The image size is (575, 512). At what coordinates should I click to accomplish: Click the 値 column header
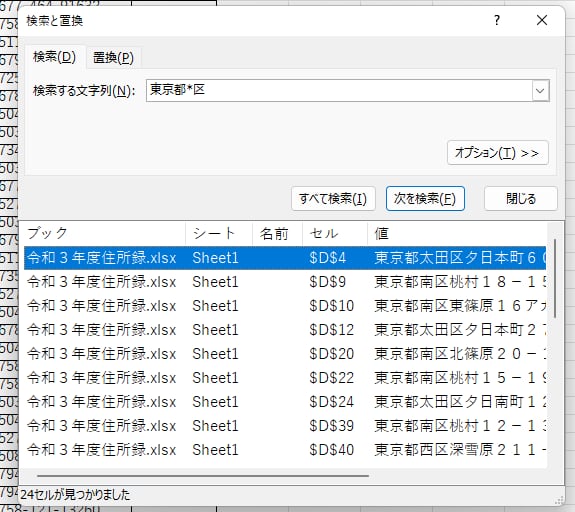(x=457, y=233)
